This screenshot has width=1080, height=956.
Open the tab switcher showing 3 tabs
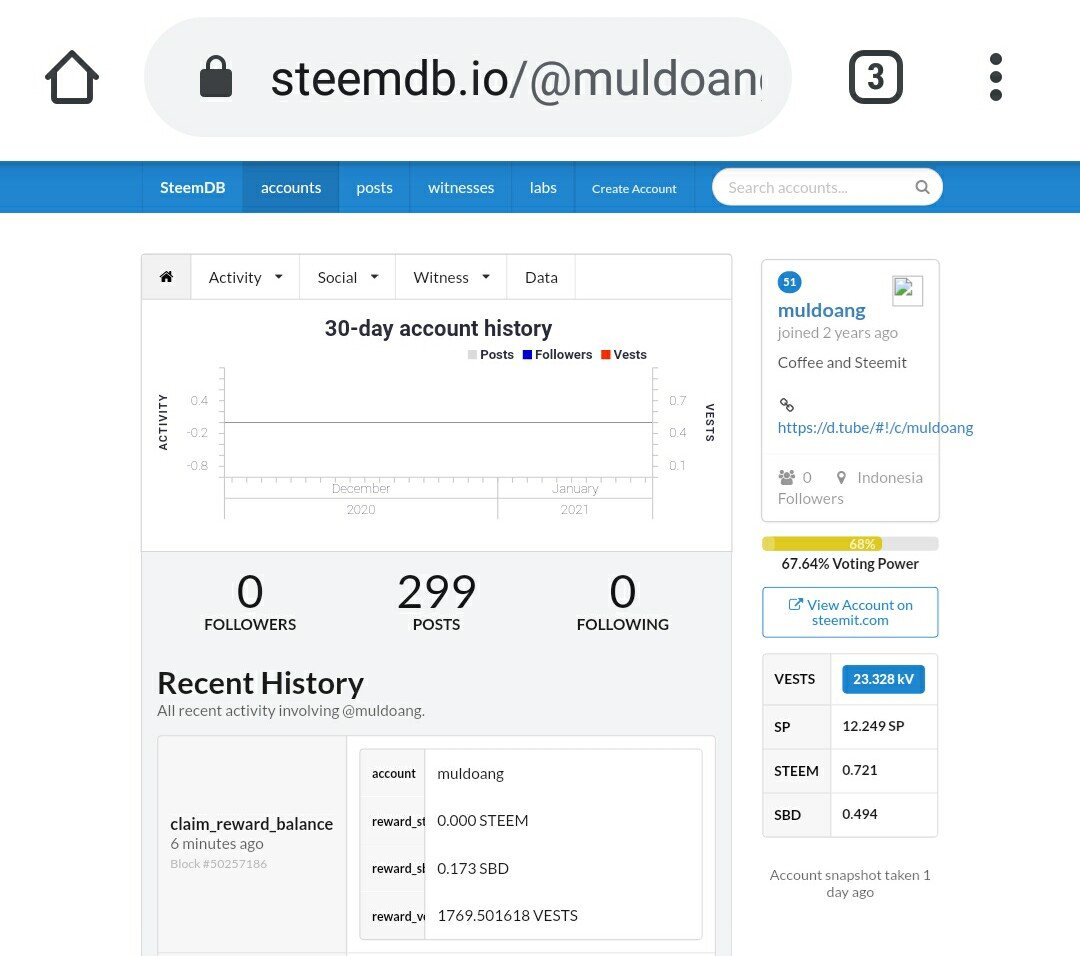coord(875,77)
